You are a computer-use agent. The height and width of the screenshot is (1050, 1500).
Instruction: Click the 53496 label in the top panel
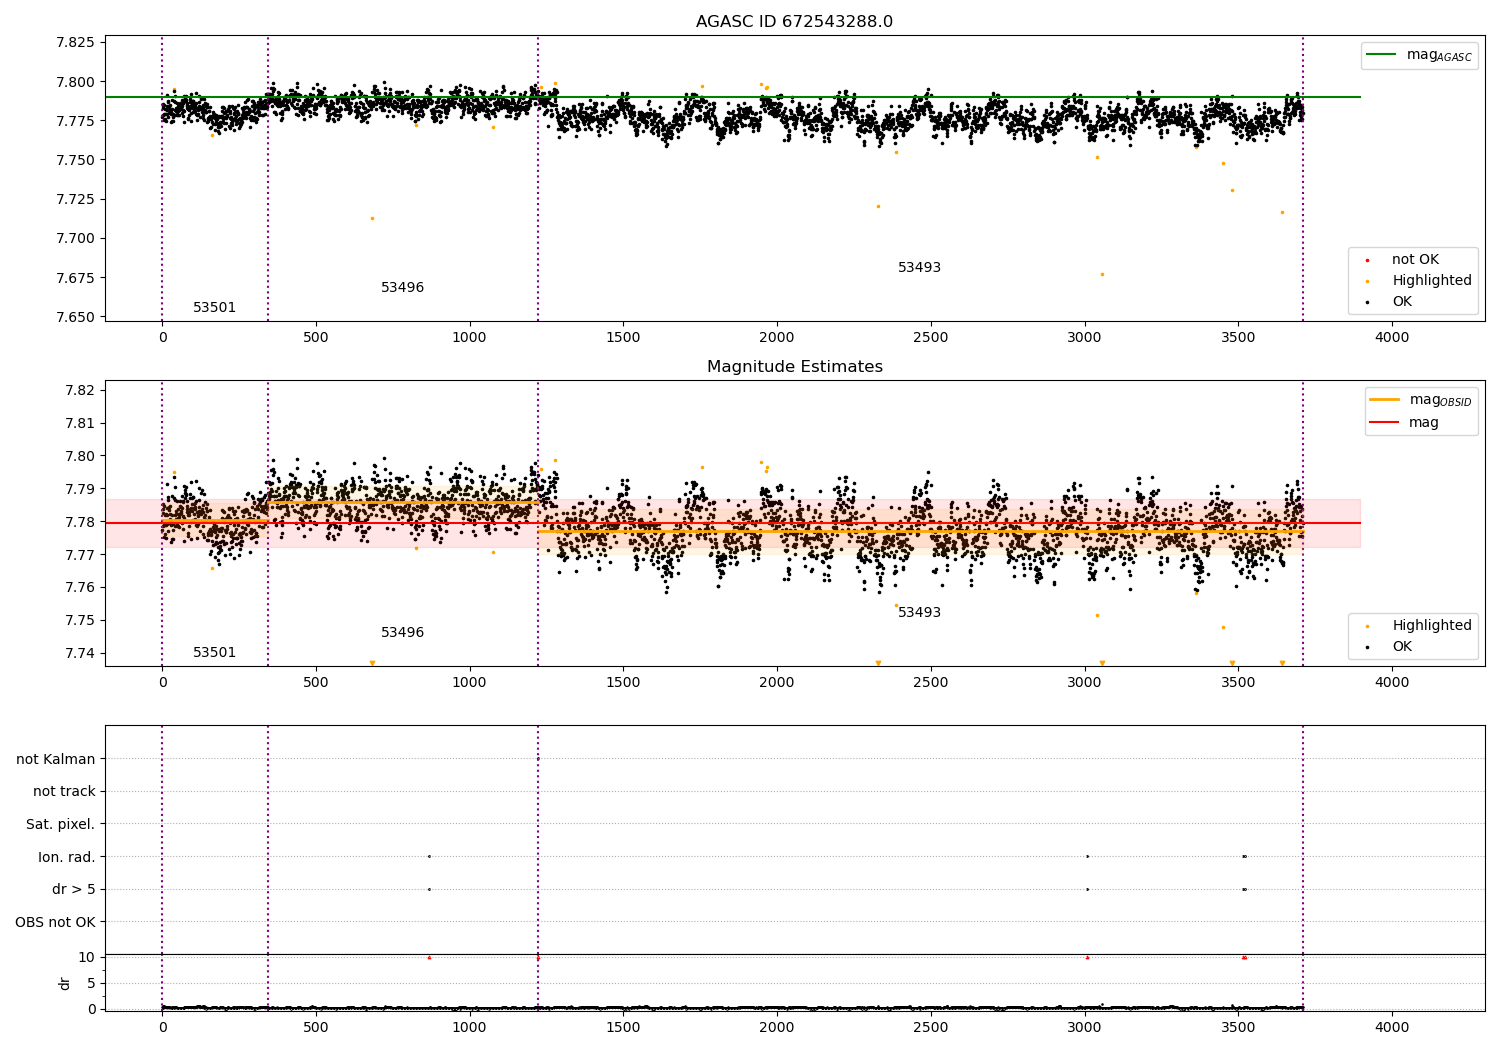pyautogui.click(x=402, y=288)
